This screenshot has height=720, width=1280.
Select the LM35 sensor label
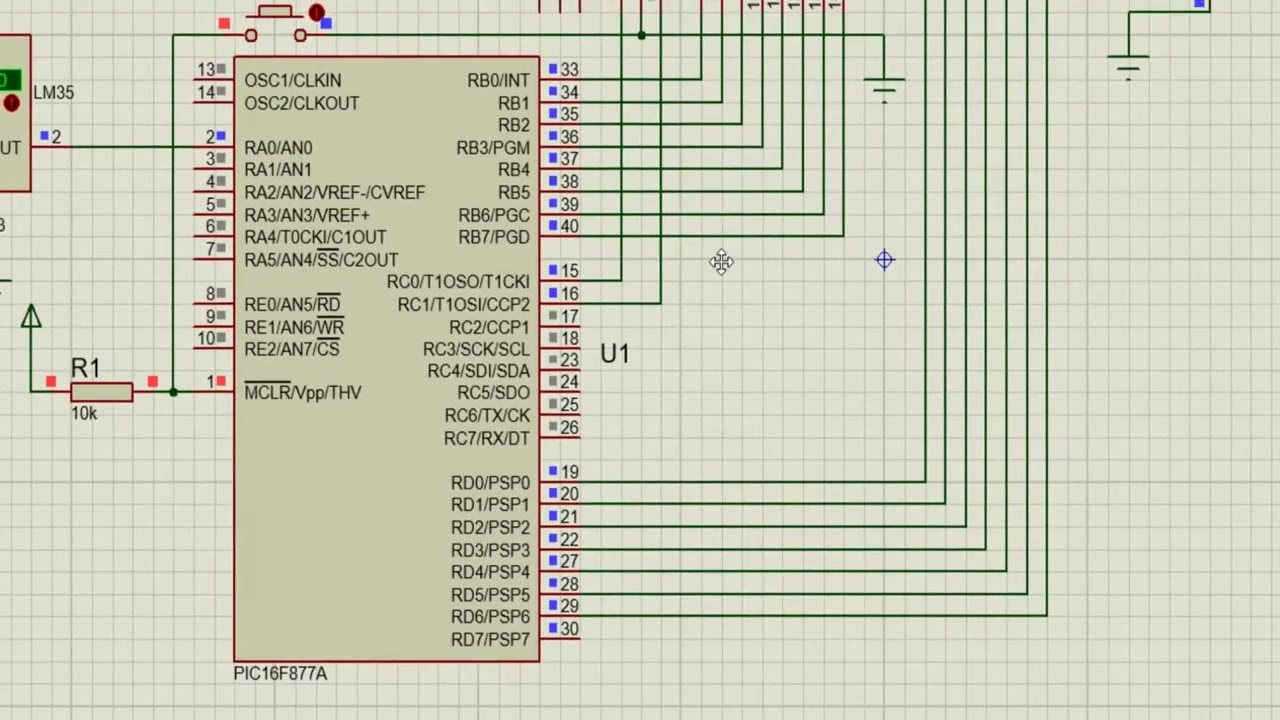pos(53,92)
